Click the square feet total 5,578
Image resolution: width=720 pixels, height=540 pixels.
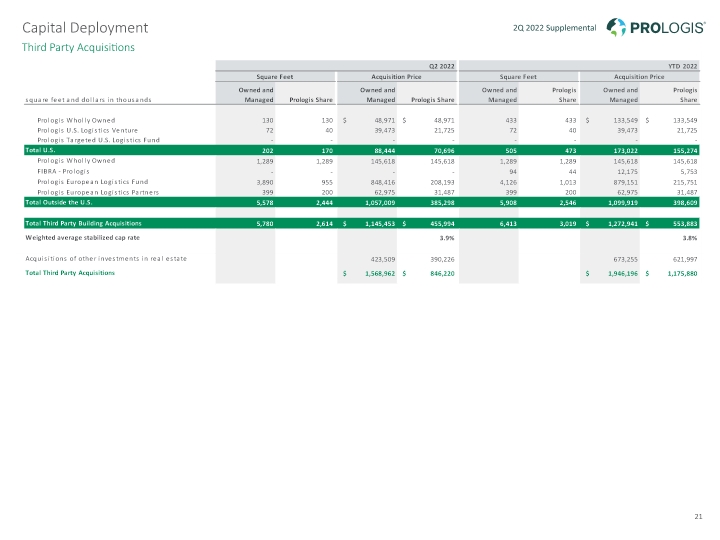[265, 202]
